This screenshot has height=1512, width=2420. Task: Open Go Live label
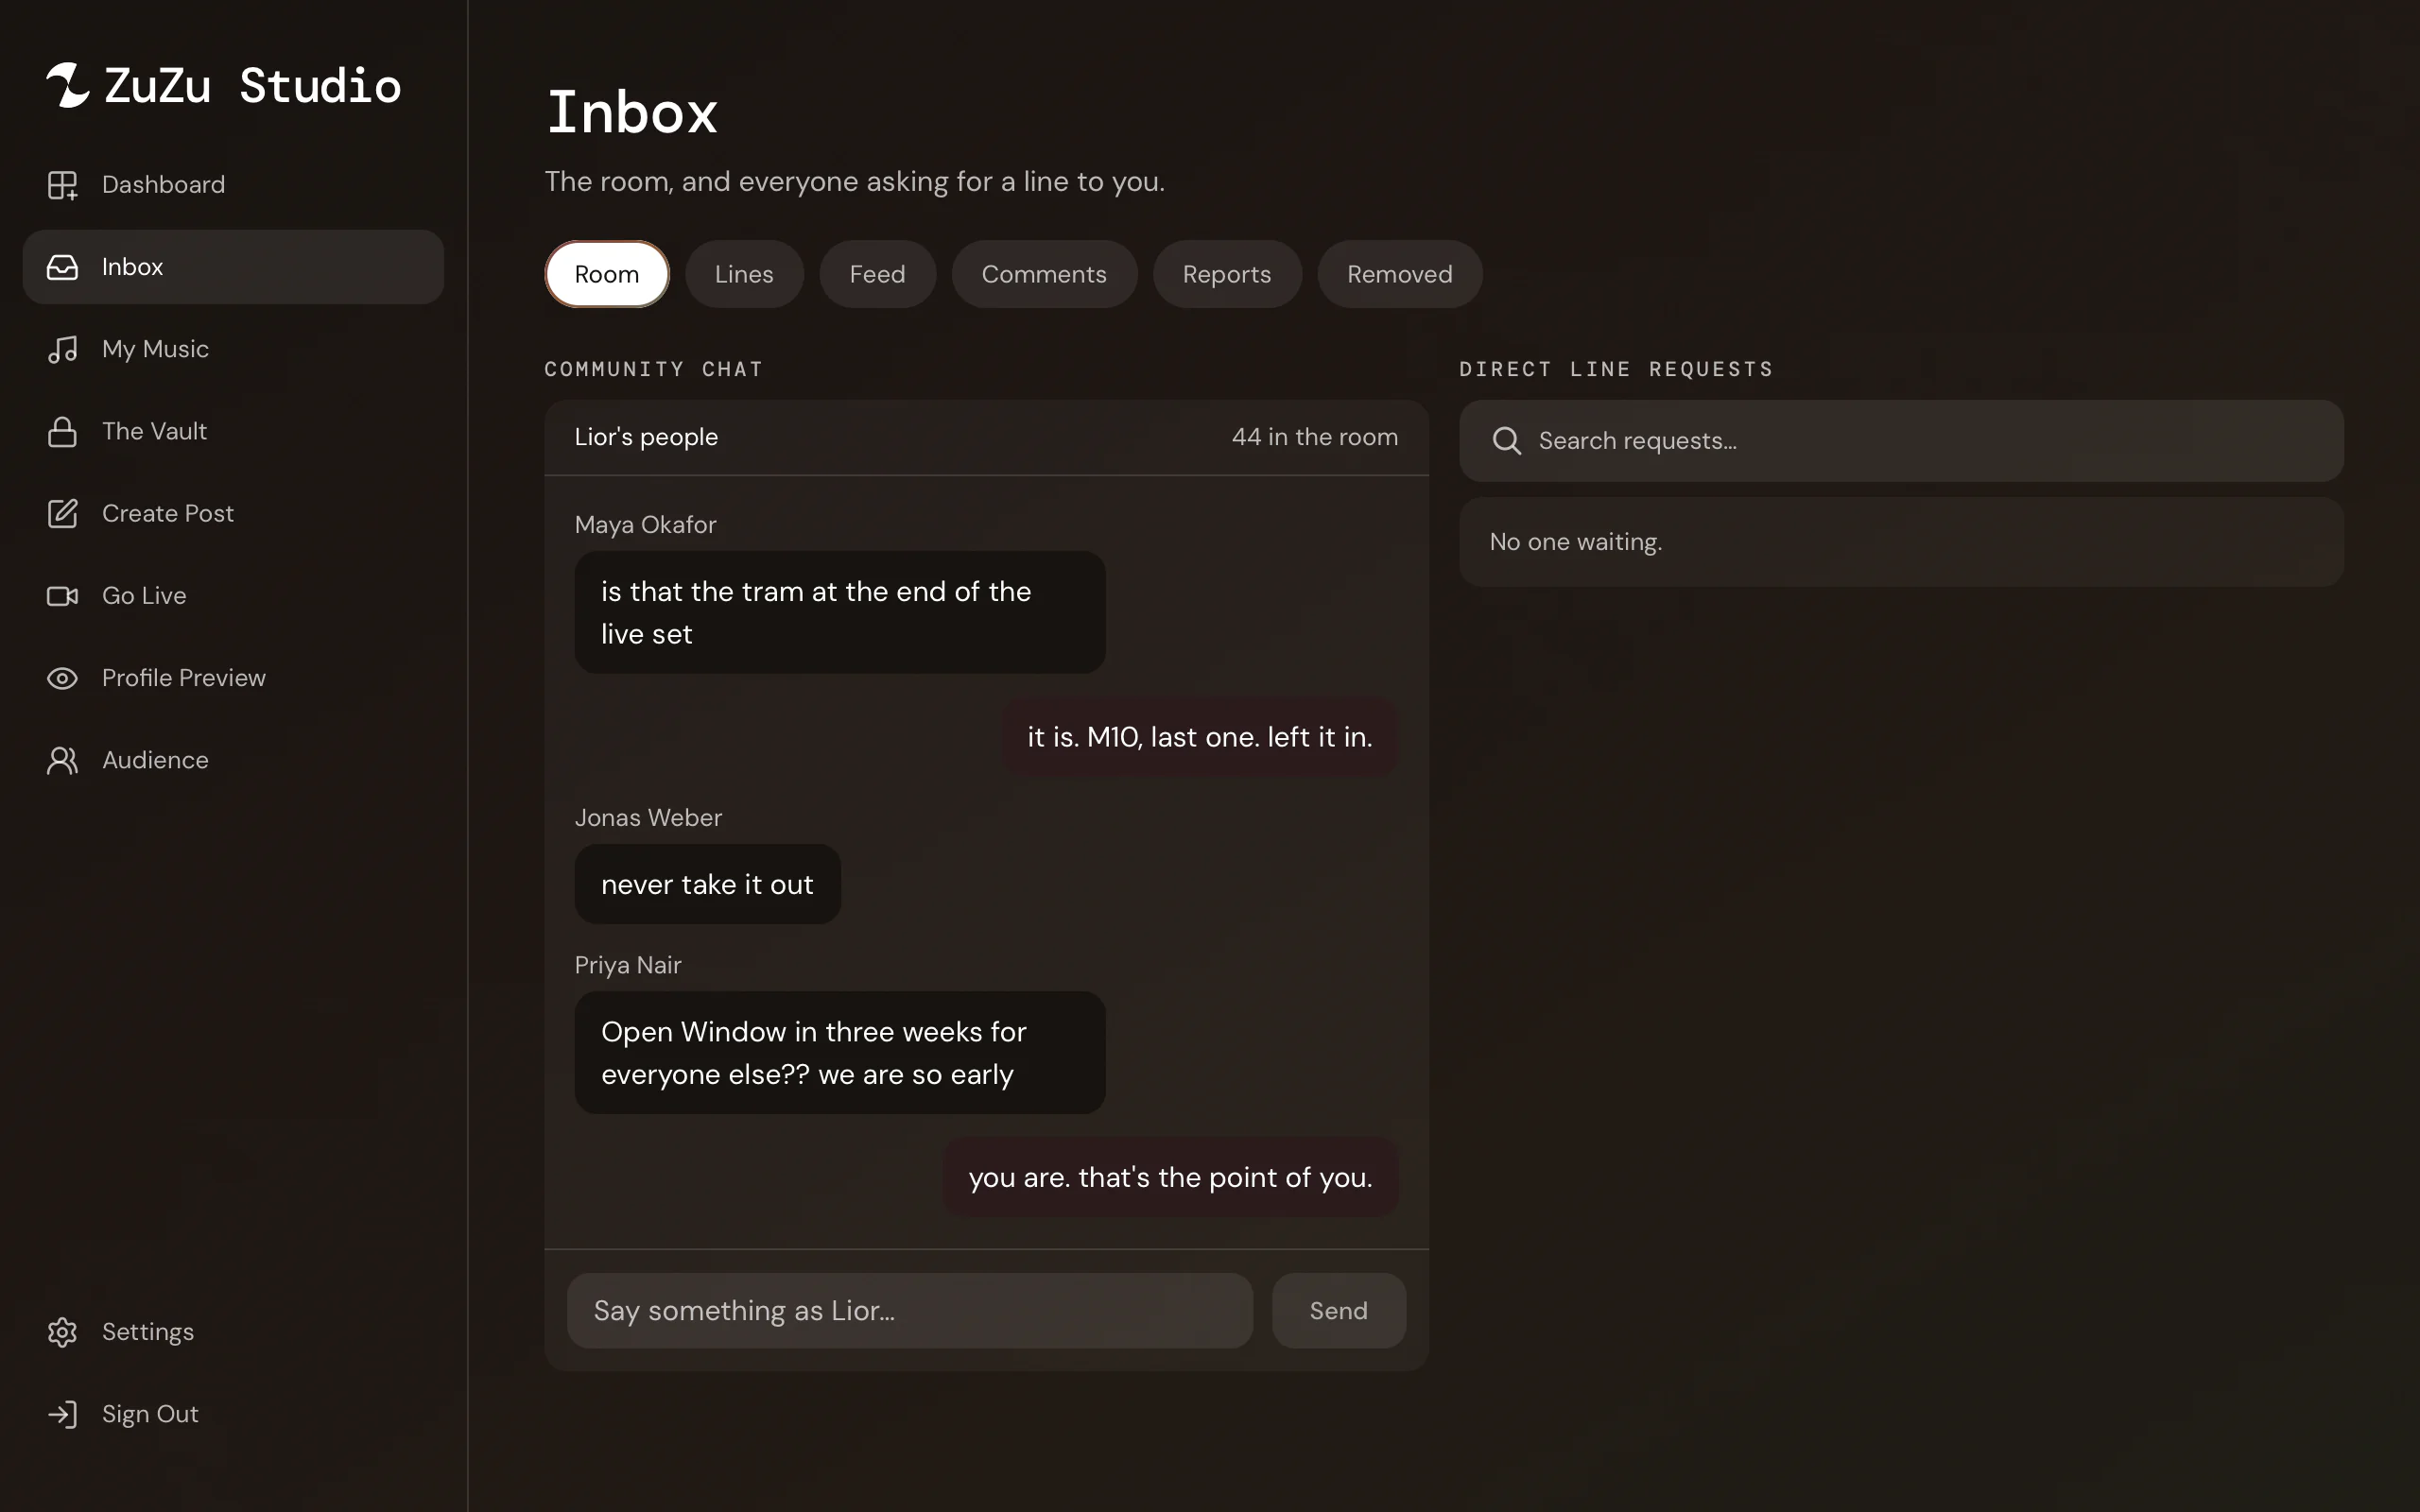[144, 596]
